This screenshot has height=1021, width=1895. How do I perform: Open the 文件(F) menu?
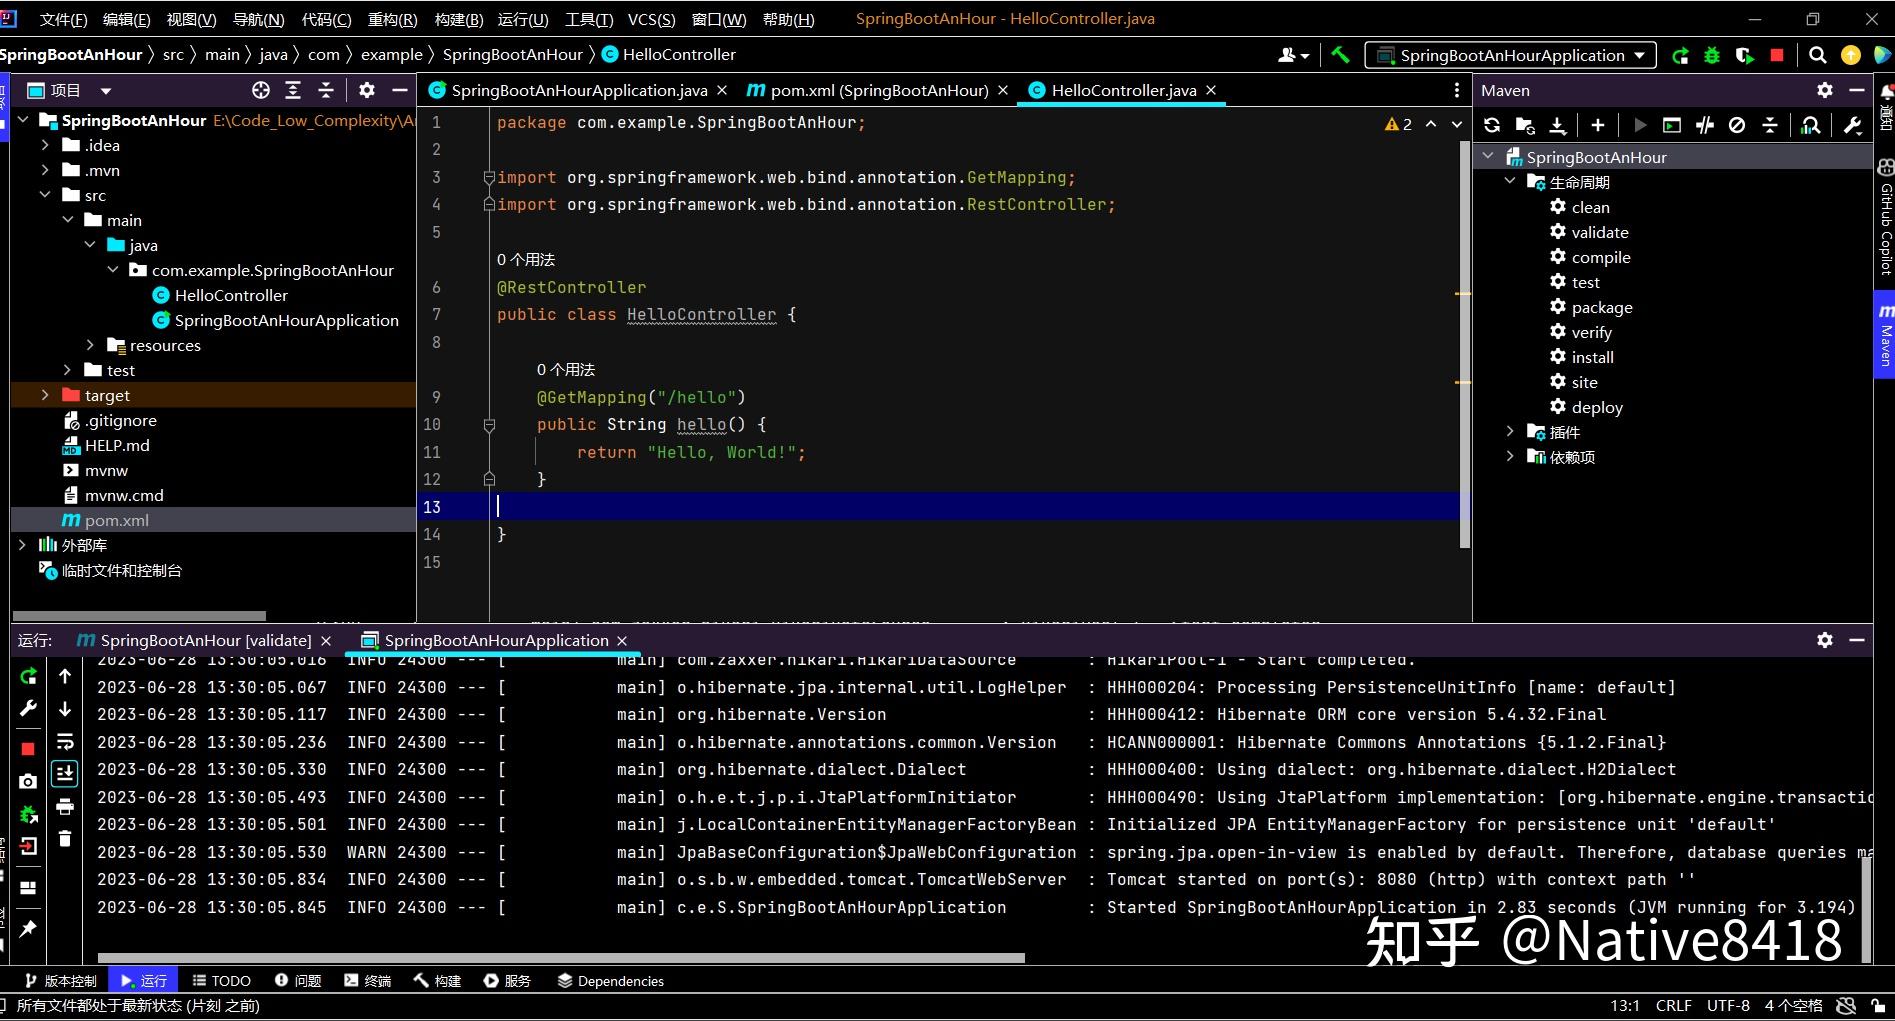[64, 19]
